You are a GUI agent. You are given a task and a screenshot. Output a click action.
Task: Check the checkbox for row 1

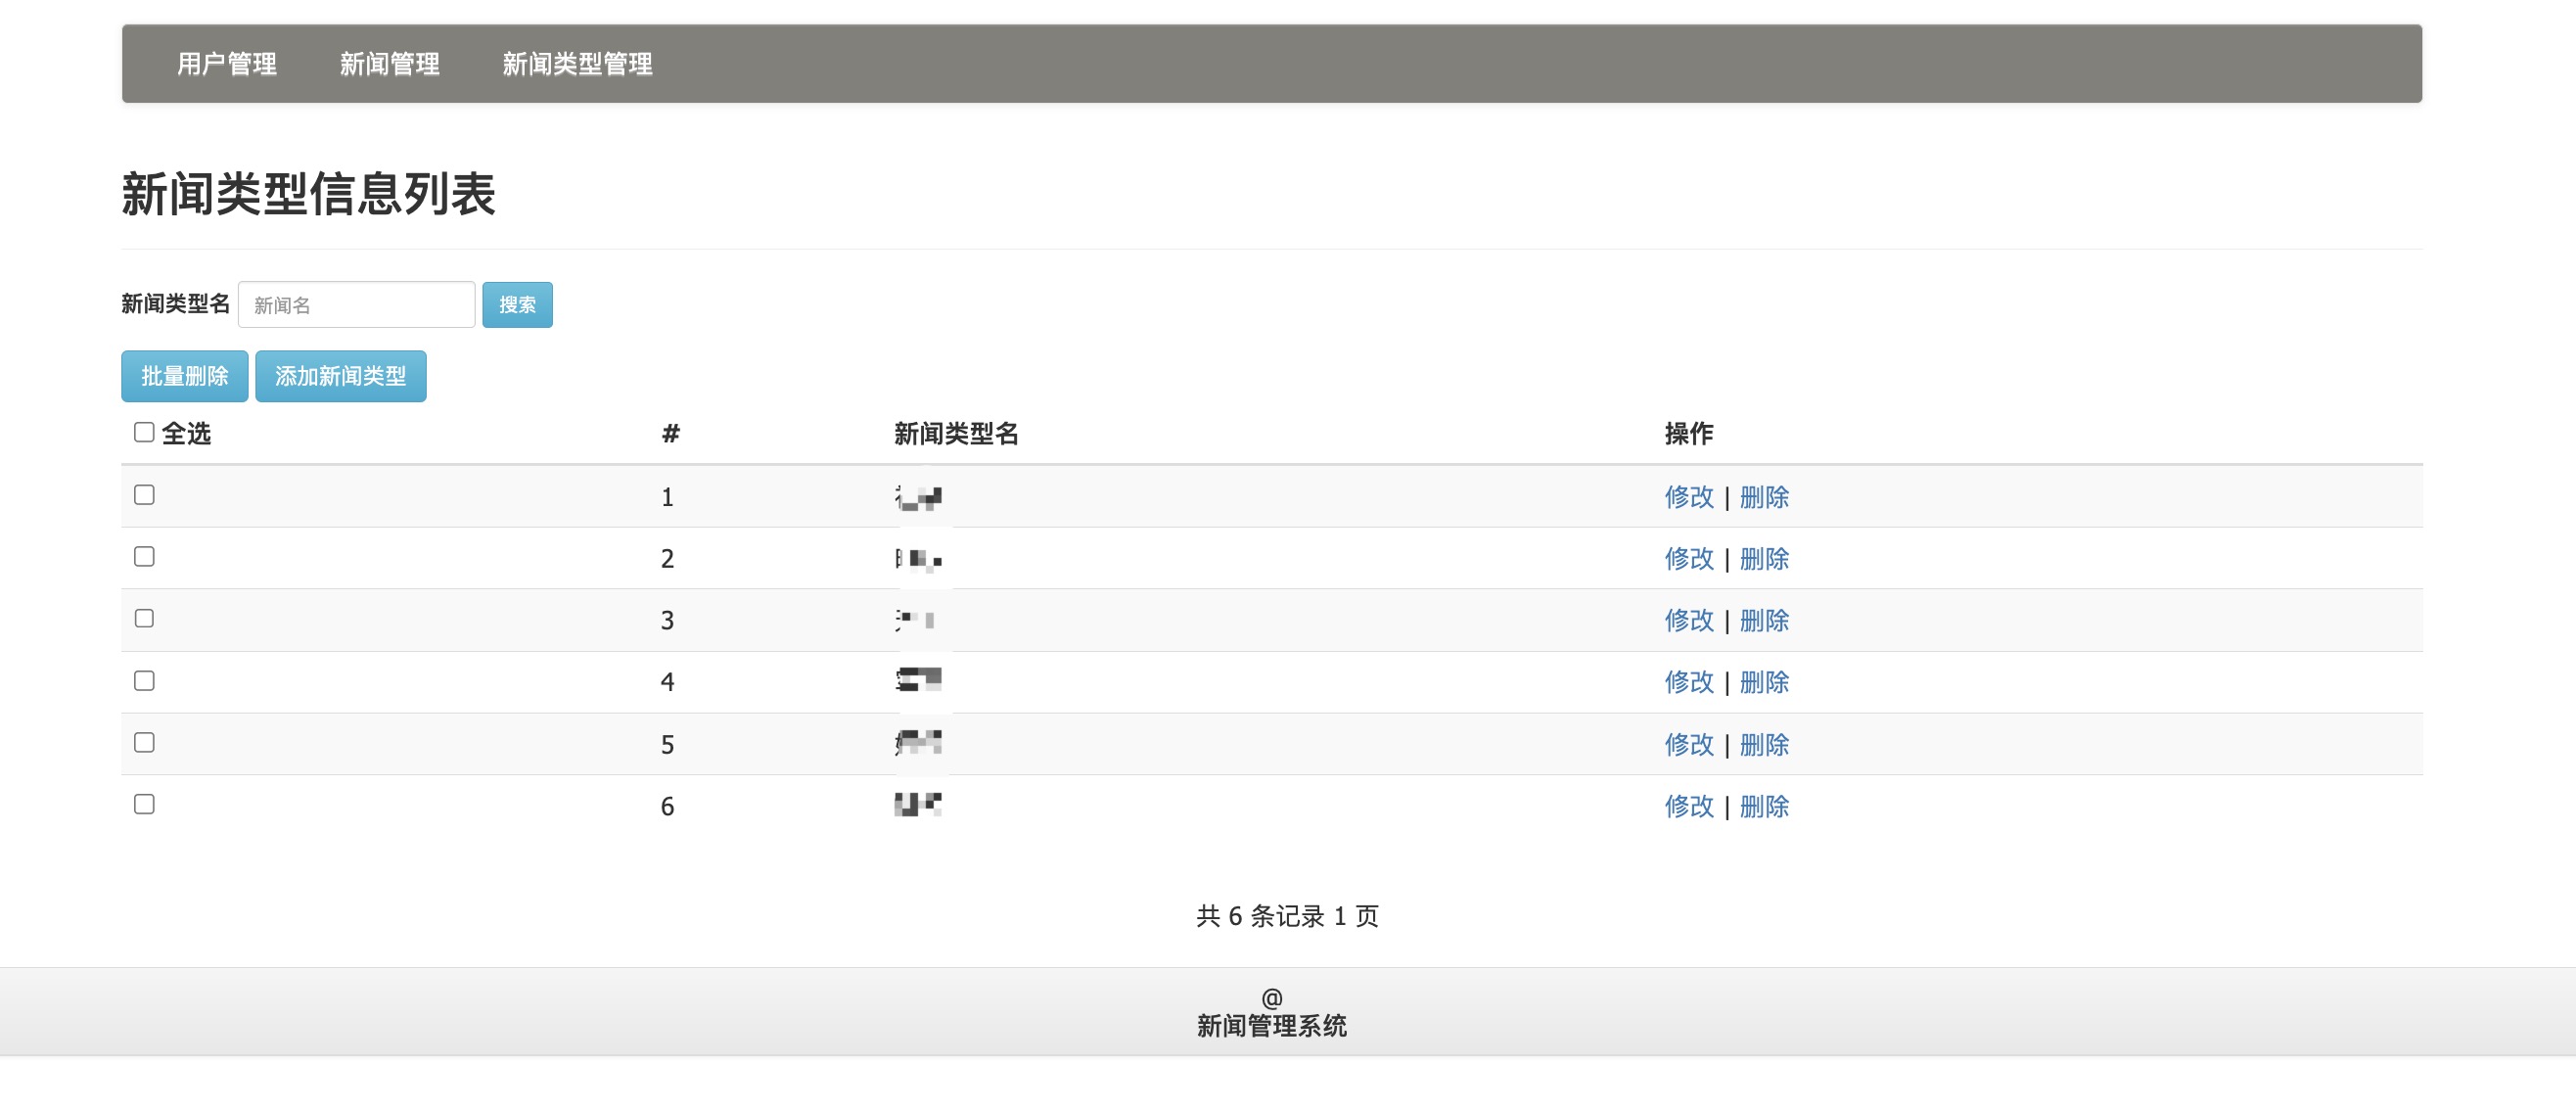tap(144, 495)
